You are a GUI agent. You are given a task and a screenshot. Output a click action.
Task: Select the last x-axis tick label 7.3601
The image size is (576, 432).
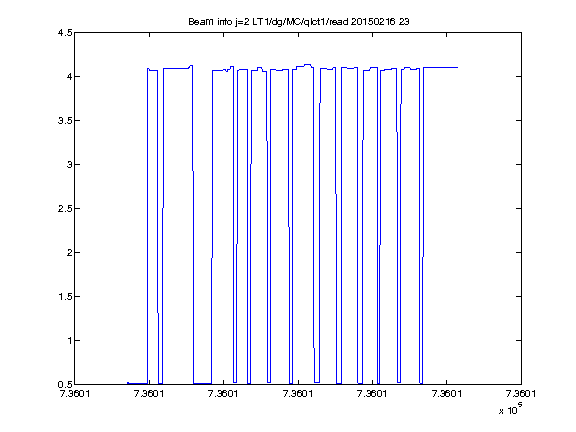[521, 394]
